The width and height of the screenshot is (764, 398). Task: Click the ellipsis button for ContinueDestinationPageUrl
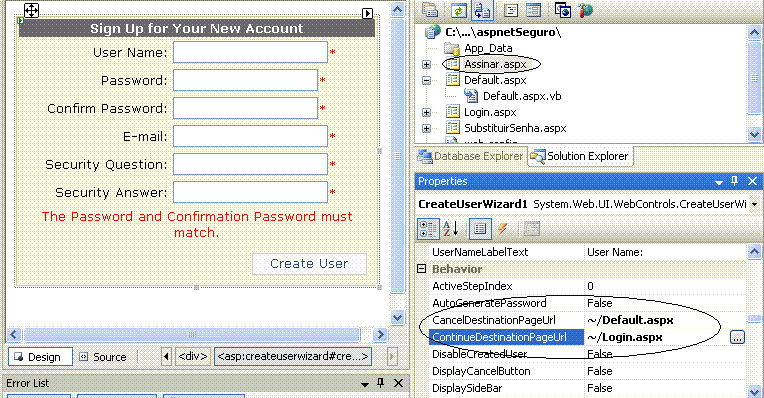(x=737, y=337)
